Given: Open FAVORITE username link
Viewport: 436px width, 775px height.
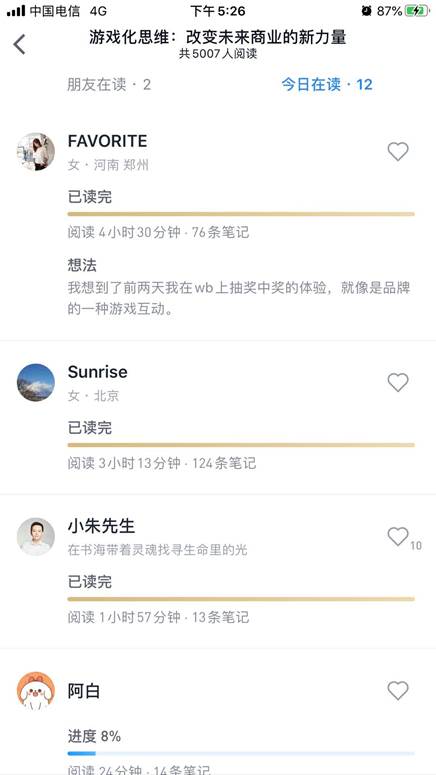Looking at the screenshot, I should click(107, 141).
